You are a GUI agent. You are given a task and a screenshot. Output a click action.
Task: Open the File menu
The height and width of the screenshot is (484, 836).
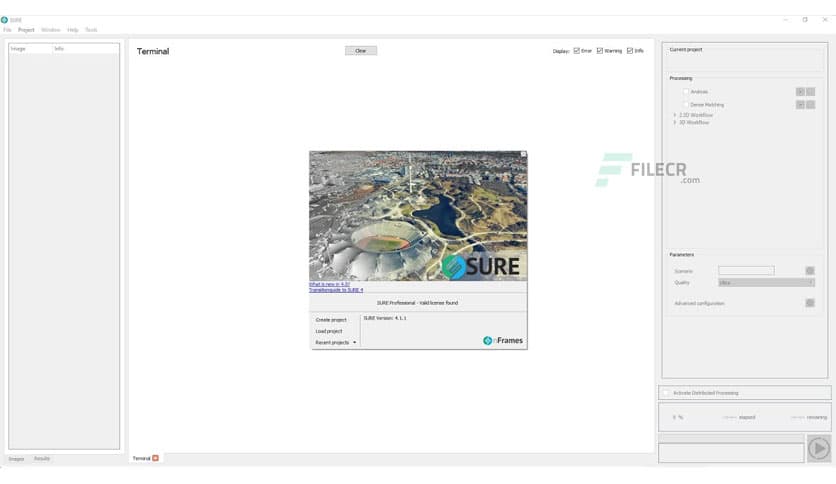7,30
